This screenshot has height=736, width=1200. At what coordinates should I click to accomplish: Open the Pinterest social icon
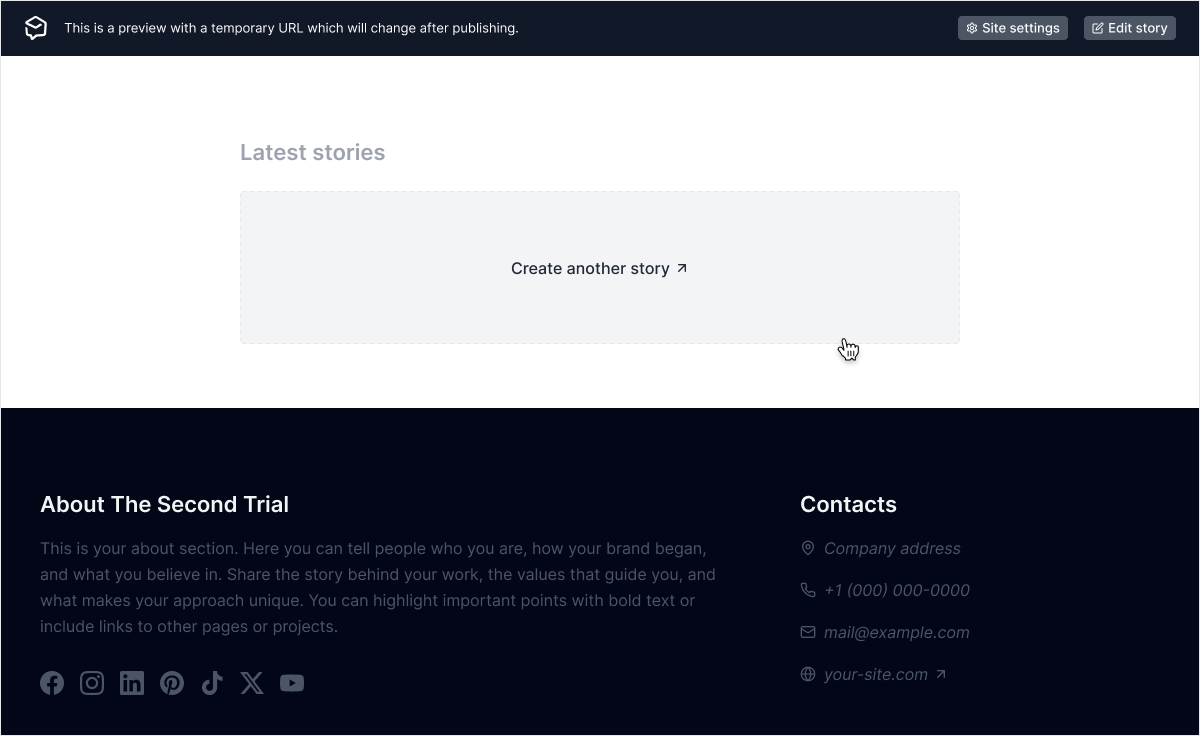coord(172,683)
